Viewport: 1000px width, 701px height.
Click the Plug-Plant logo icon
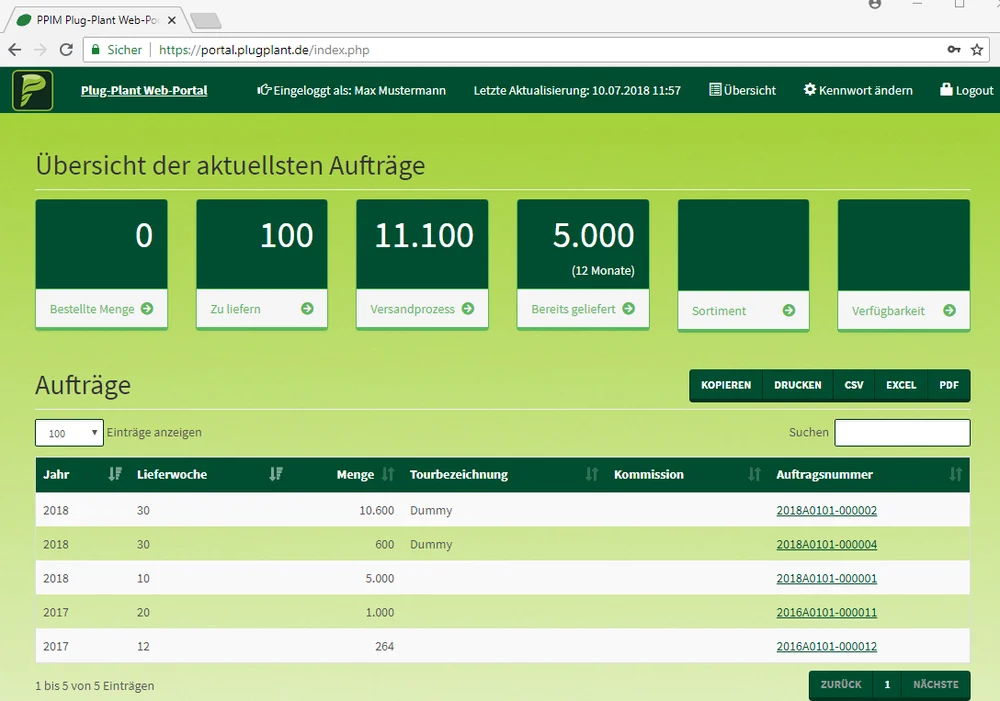[x=33, y=90]
